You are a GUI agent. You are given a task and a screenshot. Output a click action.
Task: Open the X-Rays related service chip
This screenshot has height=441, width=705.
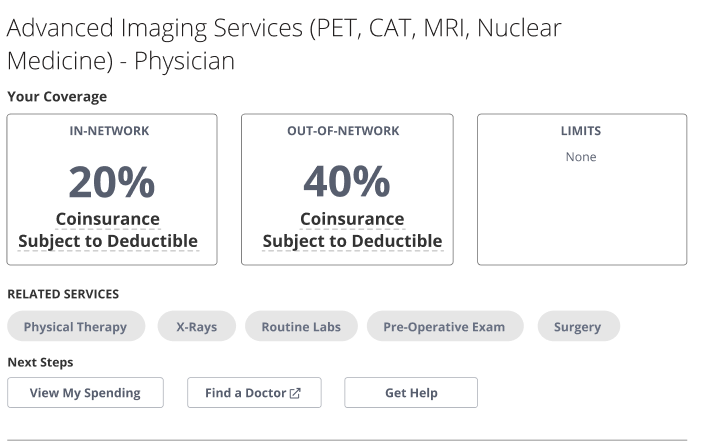click(196, 327)
